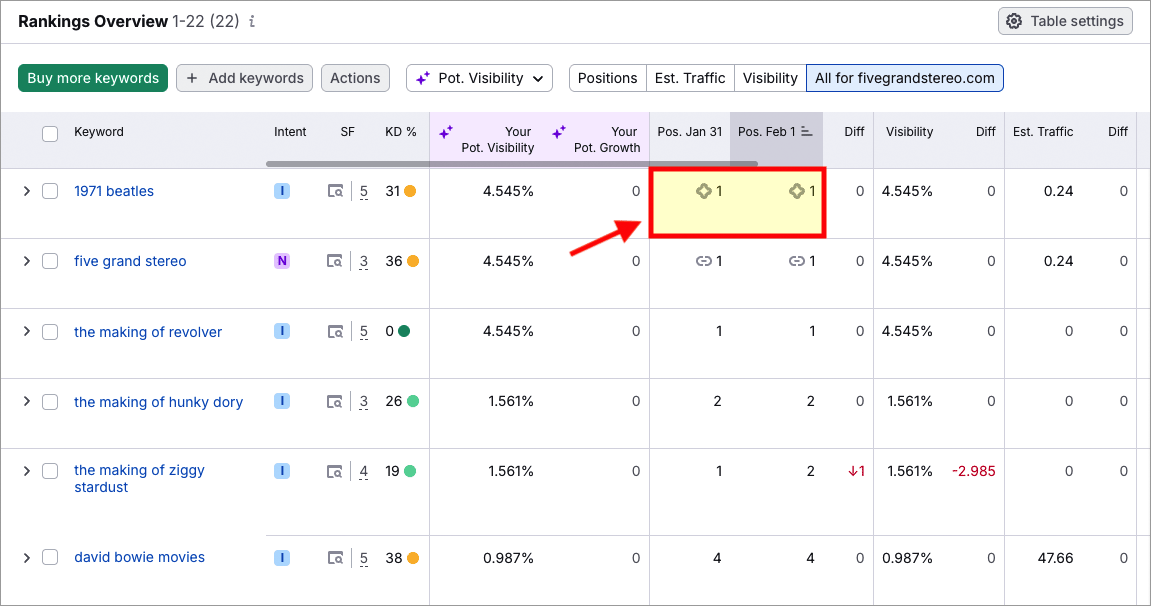
Task: Click the sparkle icon inside the Pot. Visibility filter
Action: (x=421, y=77)
